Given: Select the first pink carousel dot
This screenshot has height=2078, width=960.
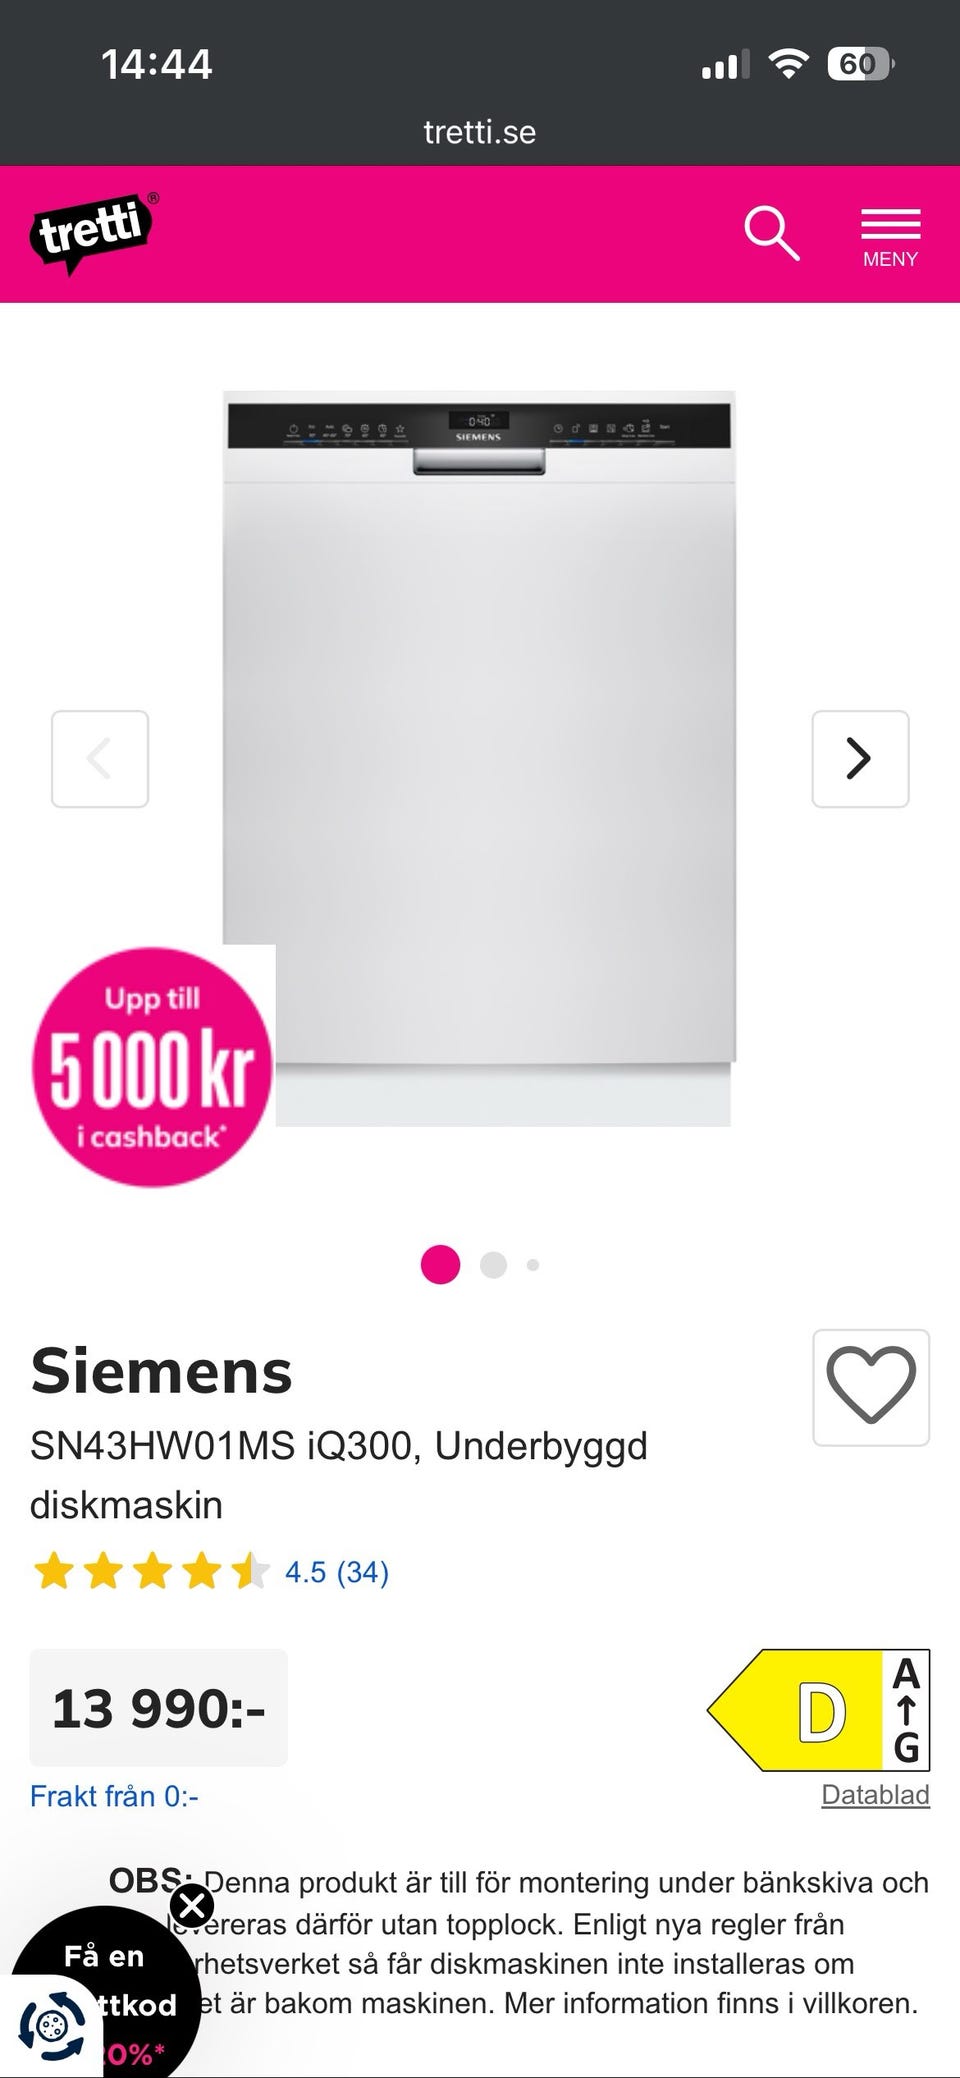Looking at the screenshot, I should click(x=440, y=1264).
